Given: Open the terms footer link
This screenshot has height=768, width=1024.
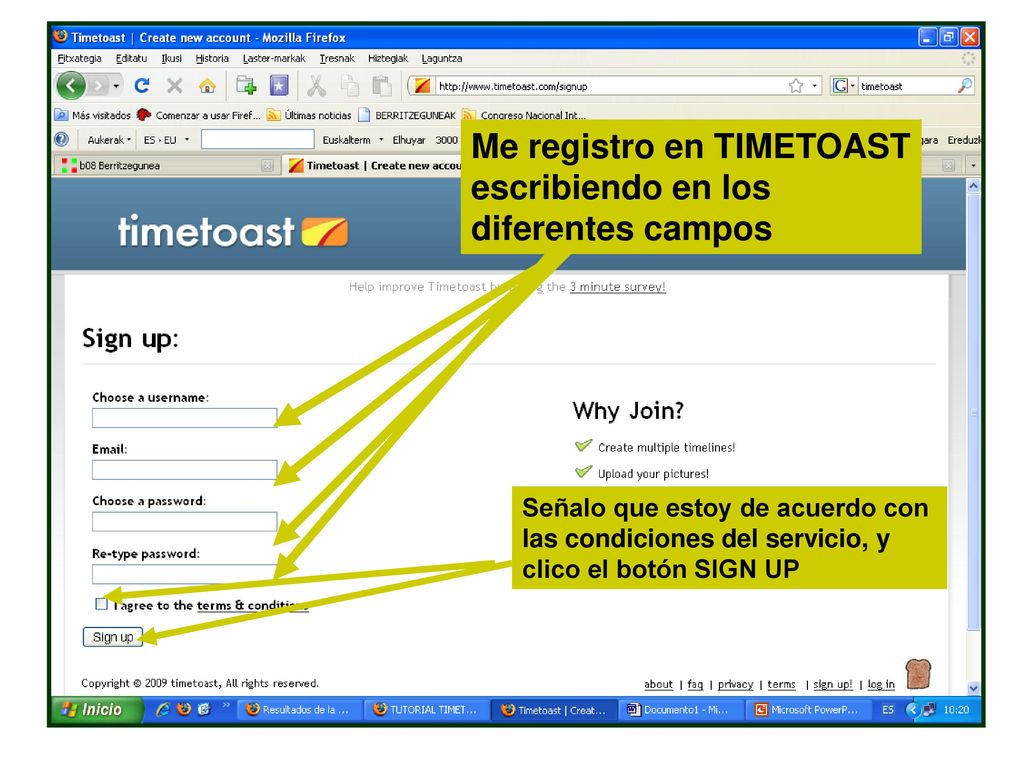Looking at the screenshot, I should tap(781, 684).
